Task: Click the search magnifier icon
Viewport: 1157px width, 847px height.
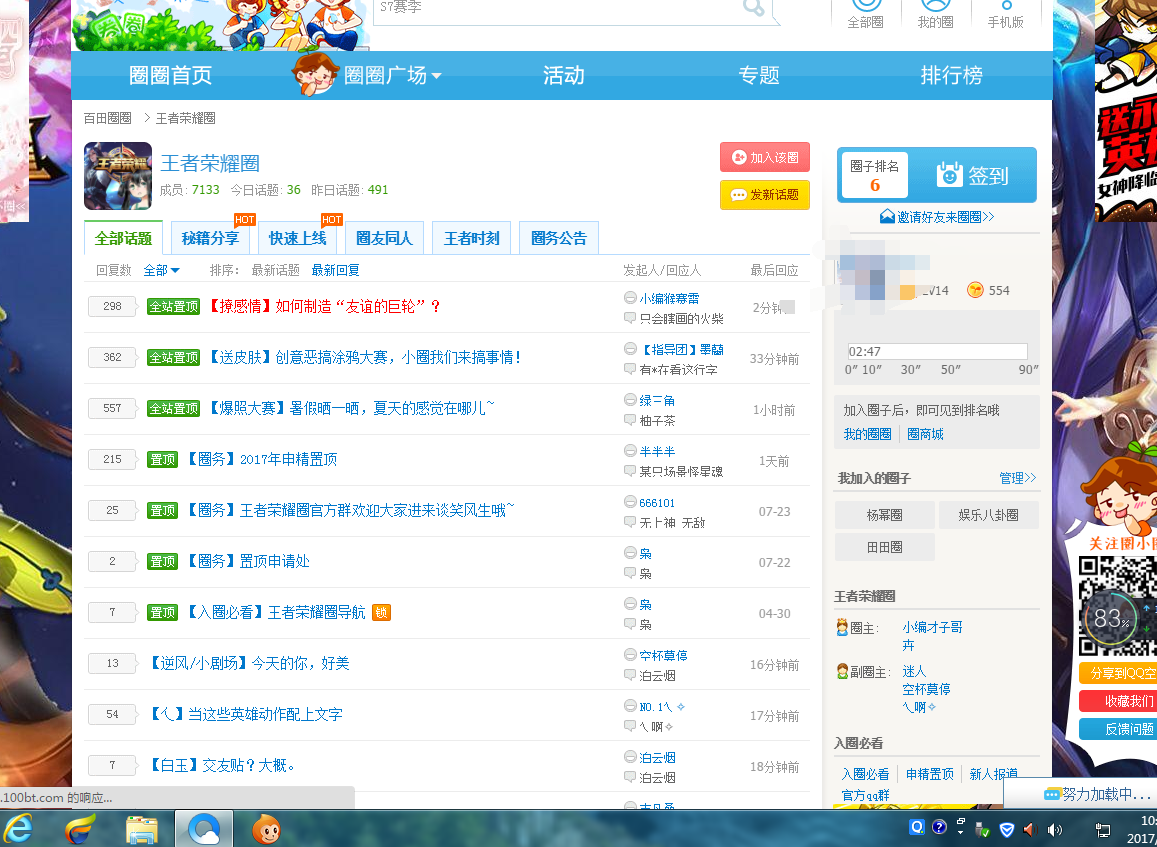Action: point(753,7)
